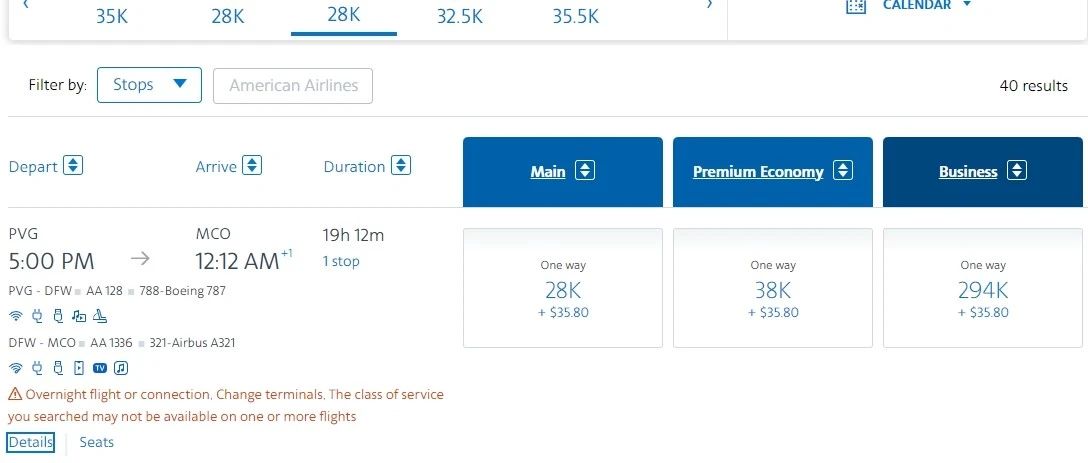Click the USB port icon for DFW-MCO flight
Image resolution: width=1088 pixels, height=463 pixels.
[x=58, y=368]
